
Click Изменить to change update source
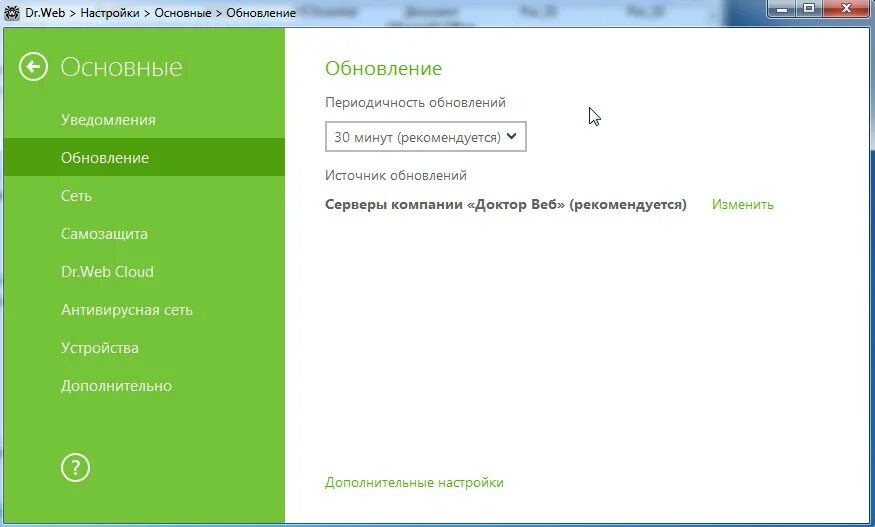click(x=743, y=204)
